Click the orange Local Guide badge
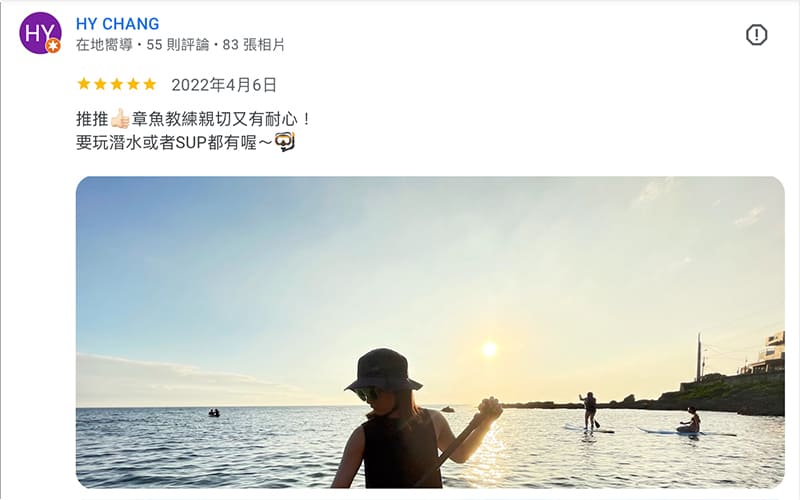This screenshot has width=800, height=500. pyautogui.click(x=53, y=46)
